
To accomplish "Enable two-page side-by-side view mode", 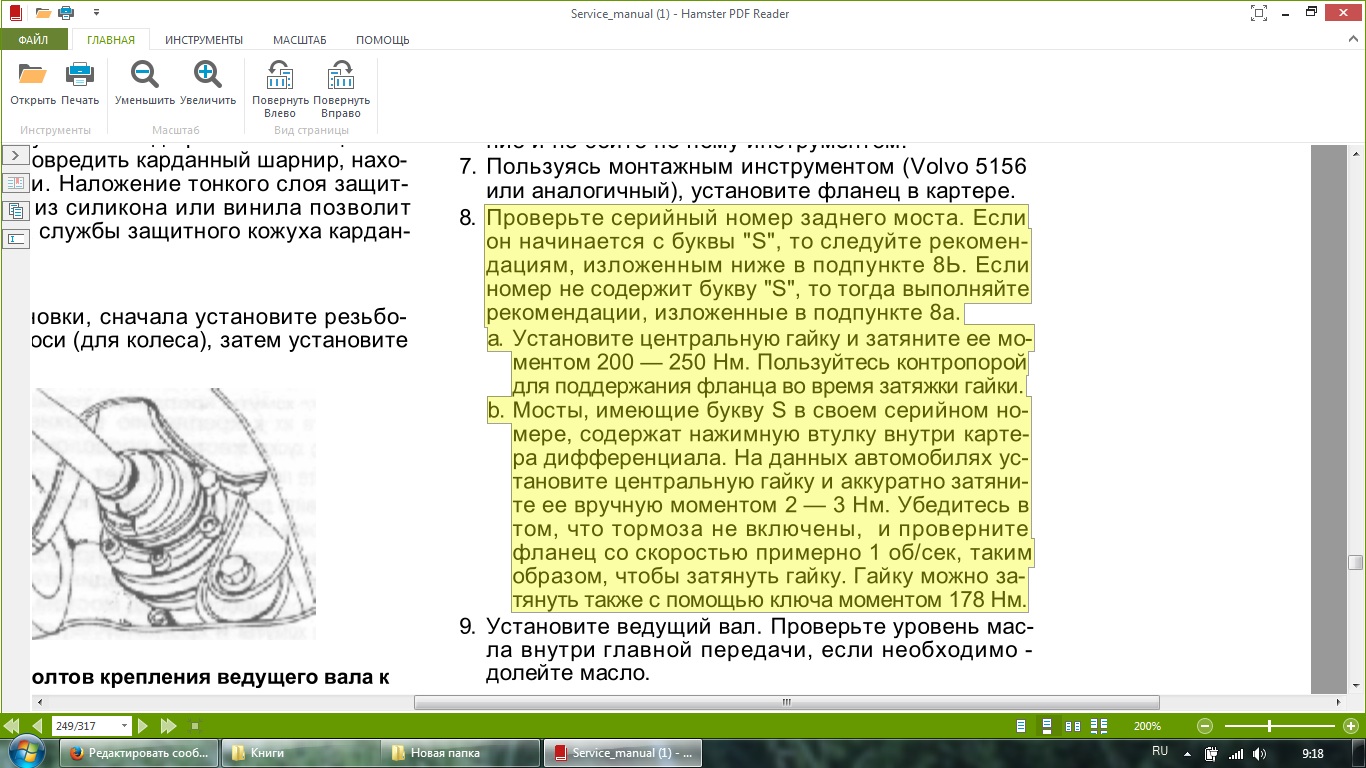I will tap(1073, 726).
